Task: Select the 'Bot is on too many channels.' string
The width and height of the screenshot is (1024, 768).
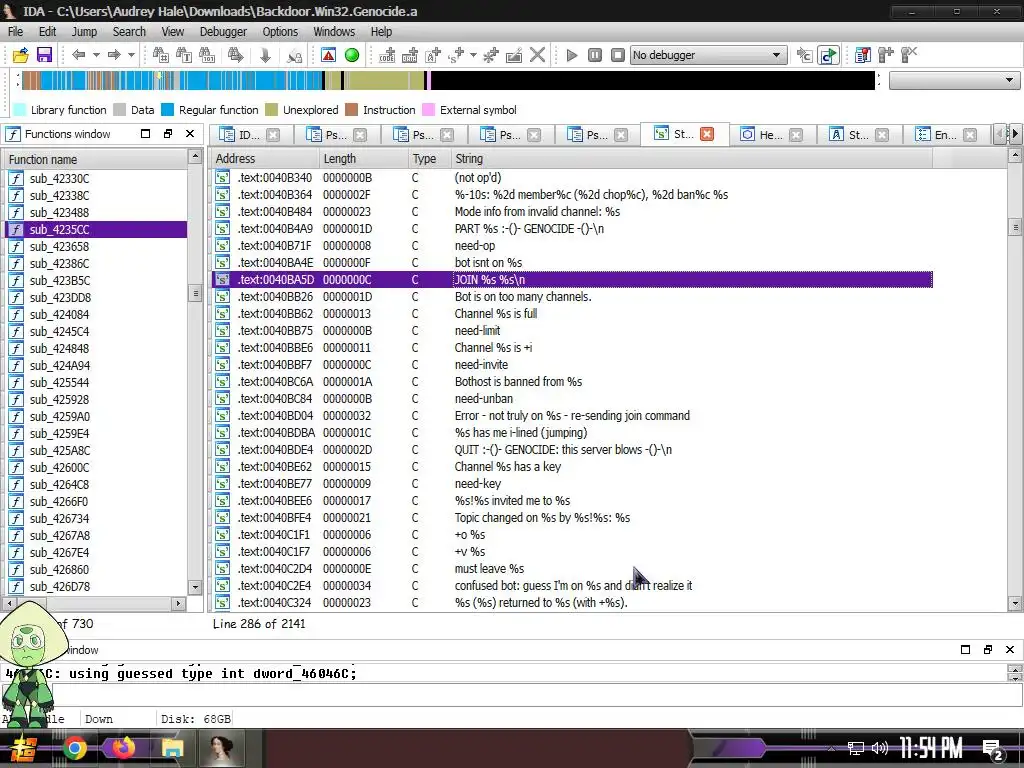Action: 573,296
